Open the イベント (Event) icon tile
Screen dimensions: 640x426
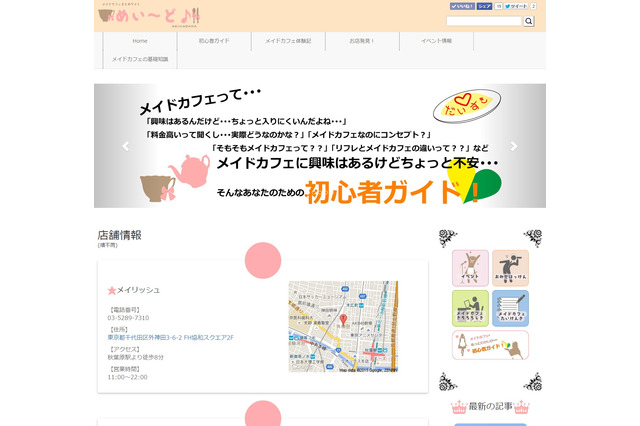click(470, 268)
